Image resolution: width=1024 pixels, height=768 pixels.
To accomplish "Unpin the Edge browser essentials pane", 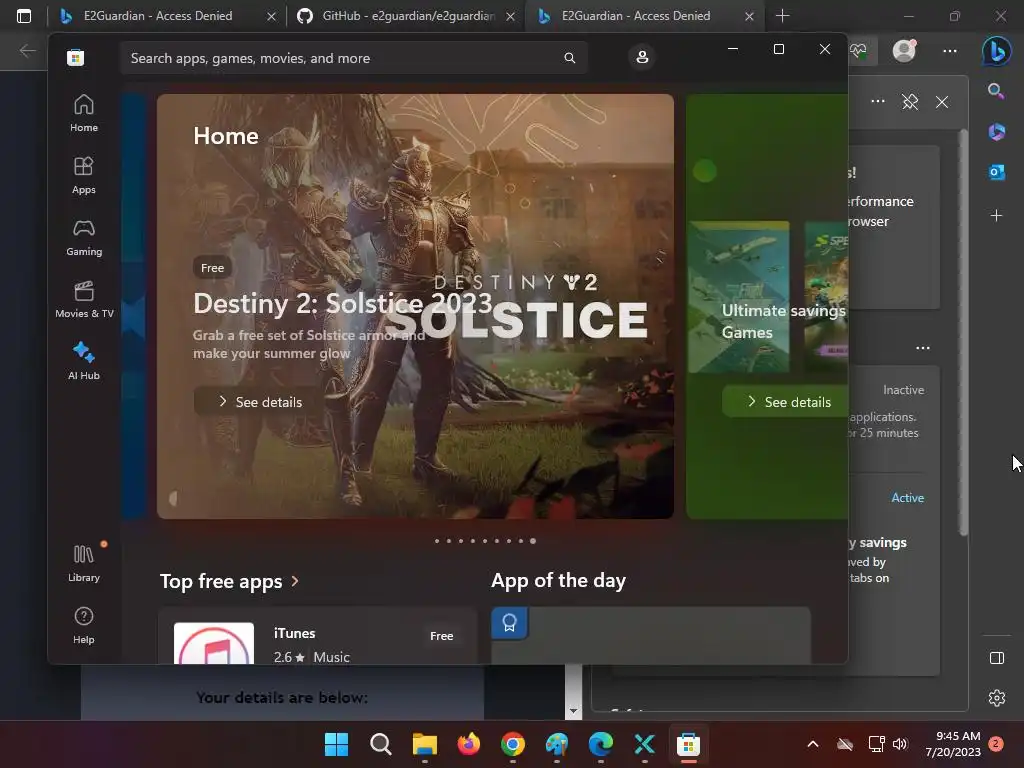I will pos(910,102).
